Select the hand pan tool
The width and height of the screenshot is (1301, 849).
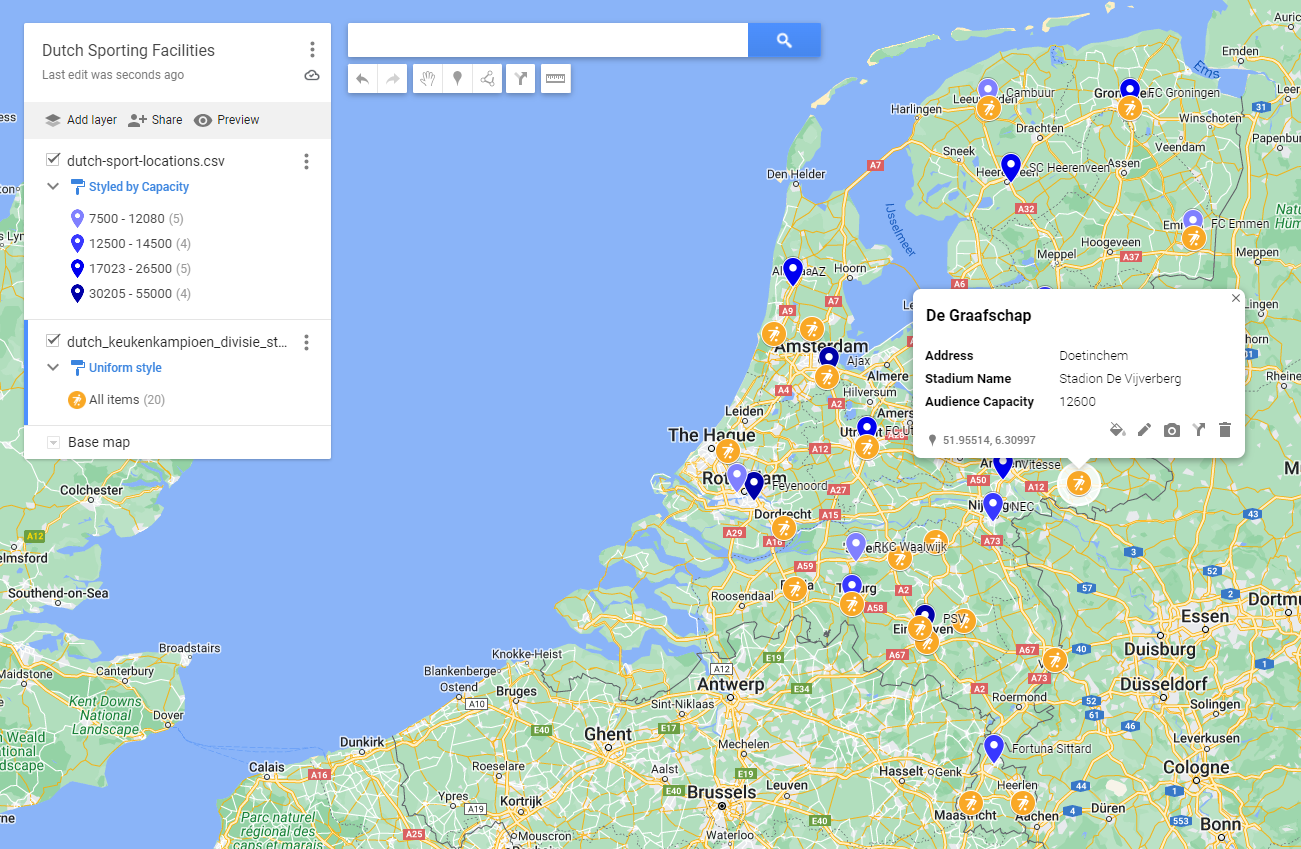click(x=428, y=79)
